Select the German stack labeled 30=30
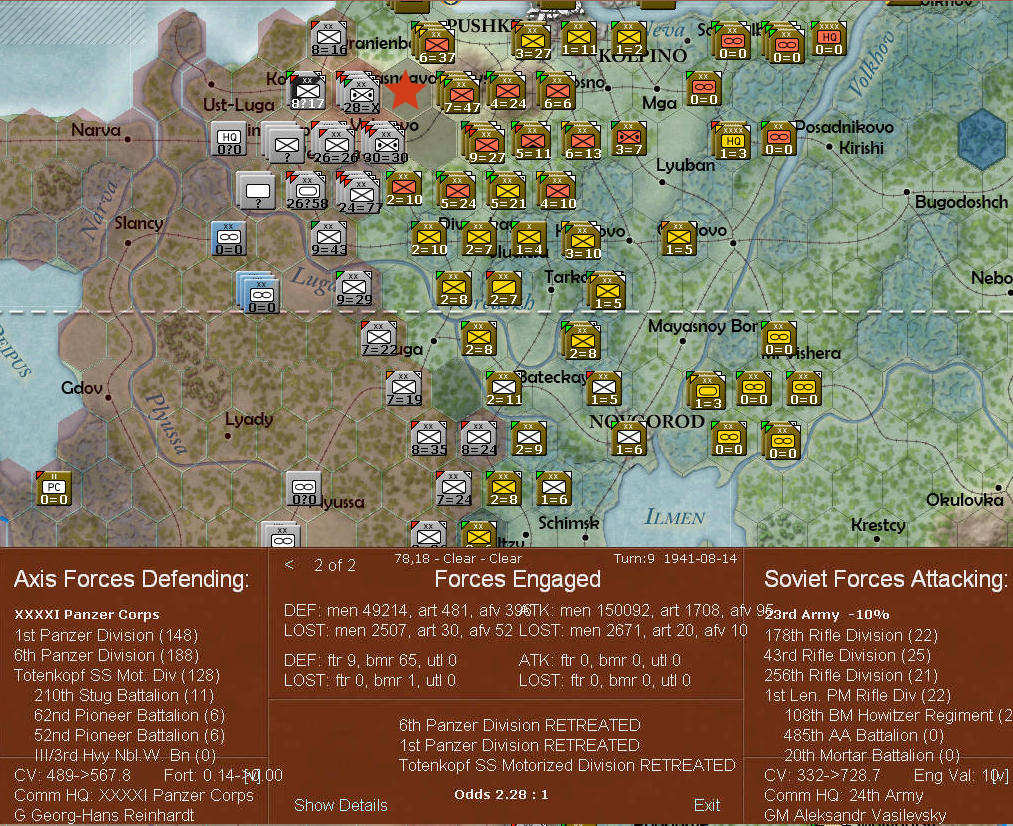 [x=384, y=143]
